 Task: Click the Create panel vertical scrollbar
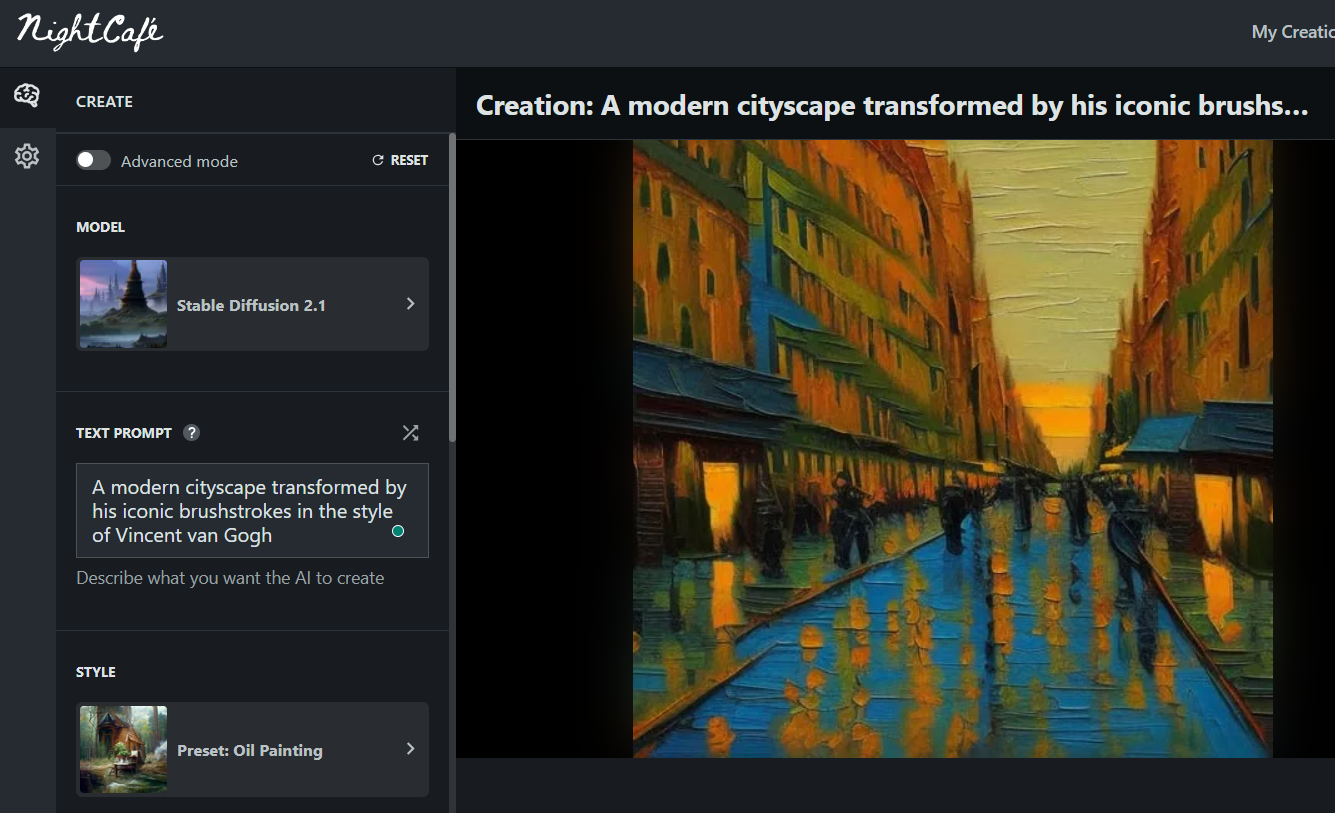click(452, 290)
